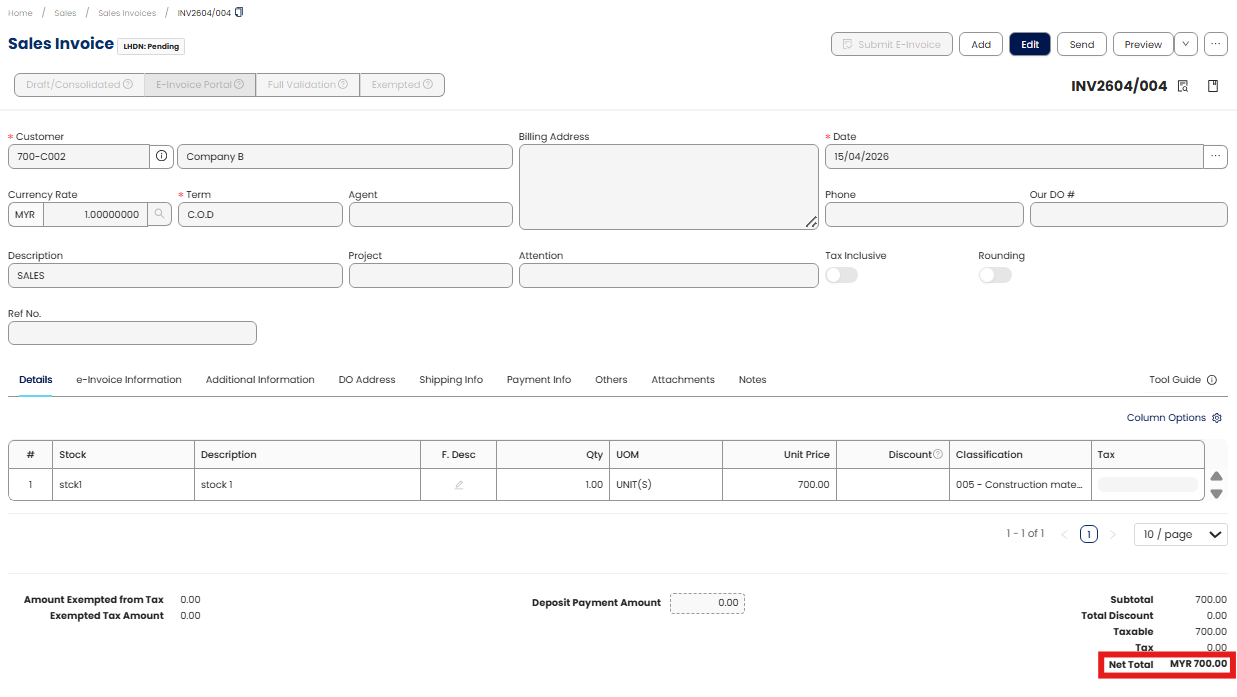Go to Sales in the breadcrumb
The width and height of the screenshot is (1237, 697).
pos(65,13)
